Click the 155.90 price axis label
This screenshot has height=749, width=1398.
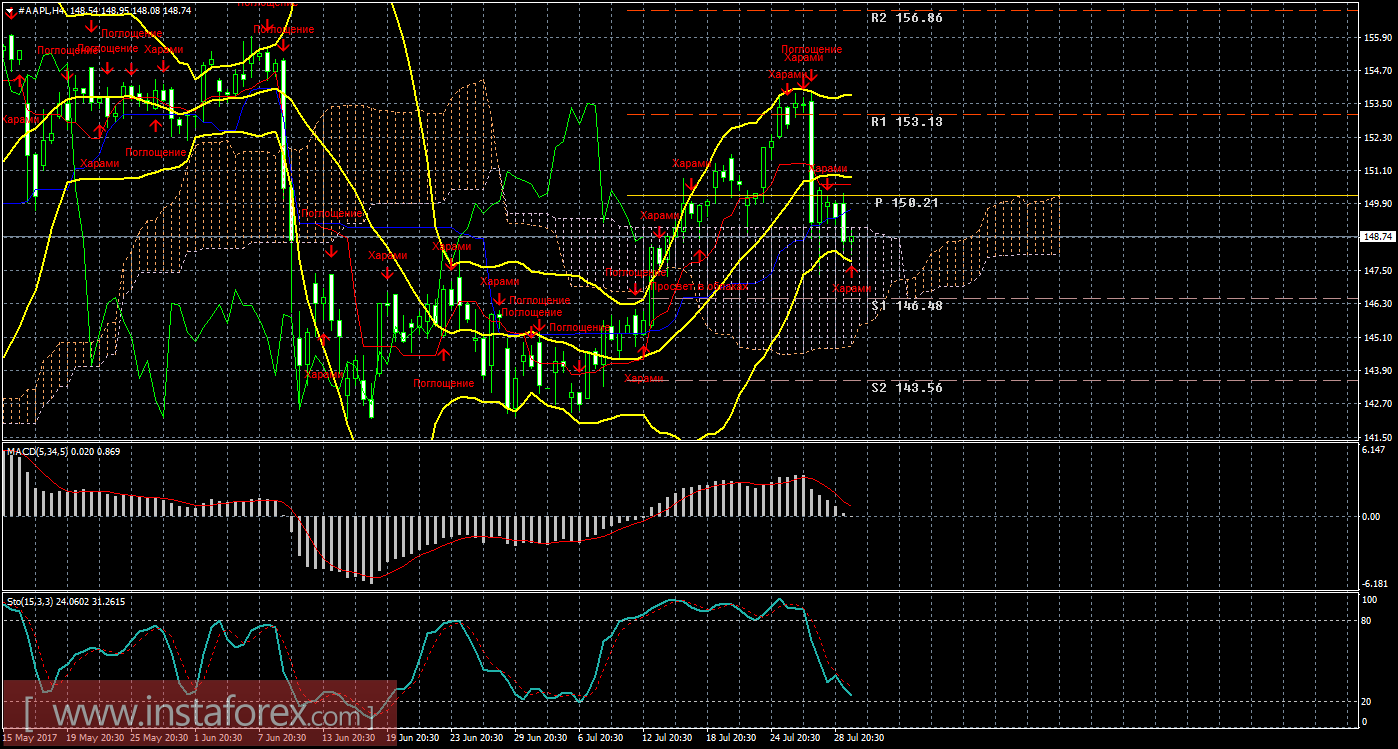click(1377, 38)
